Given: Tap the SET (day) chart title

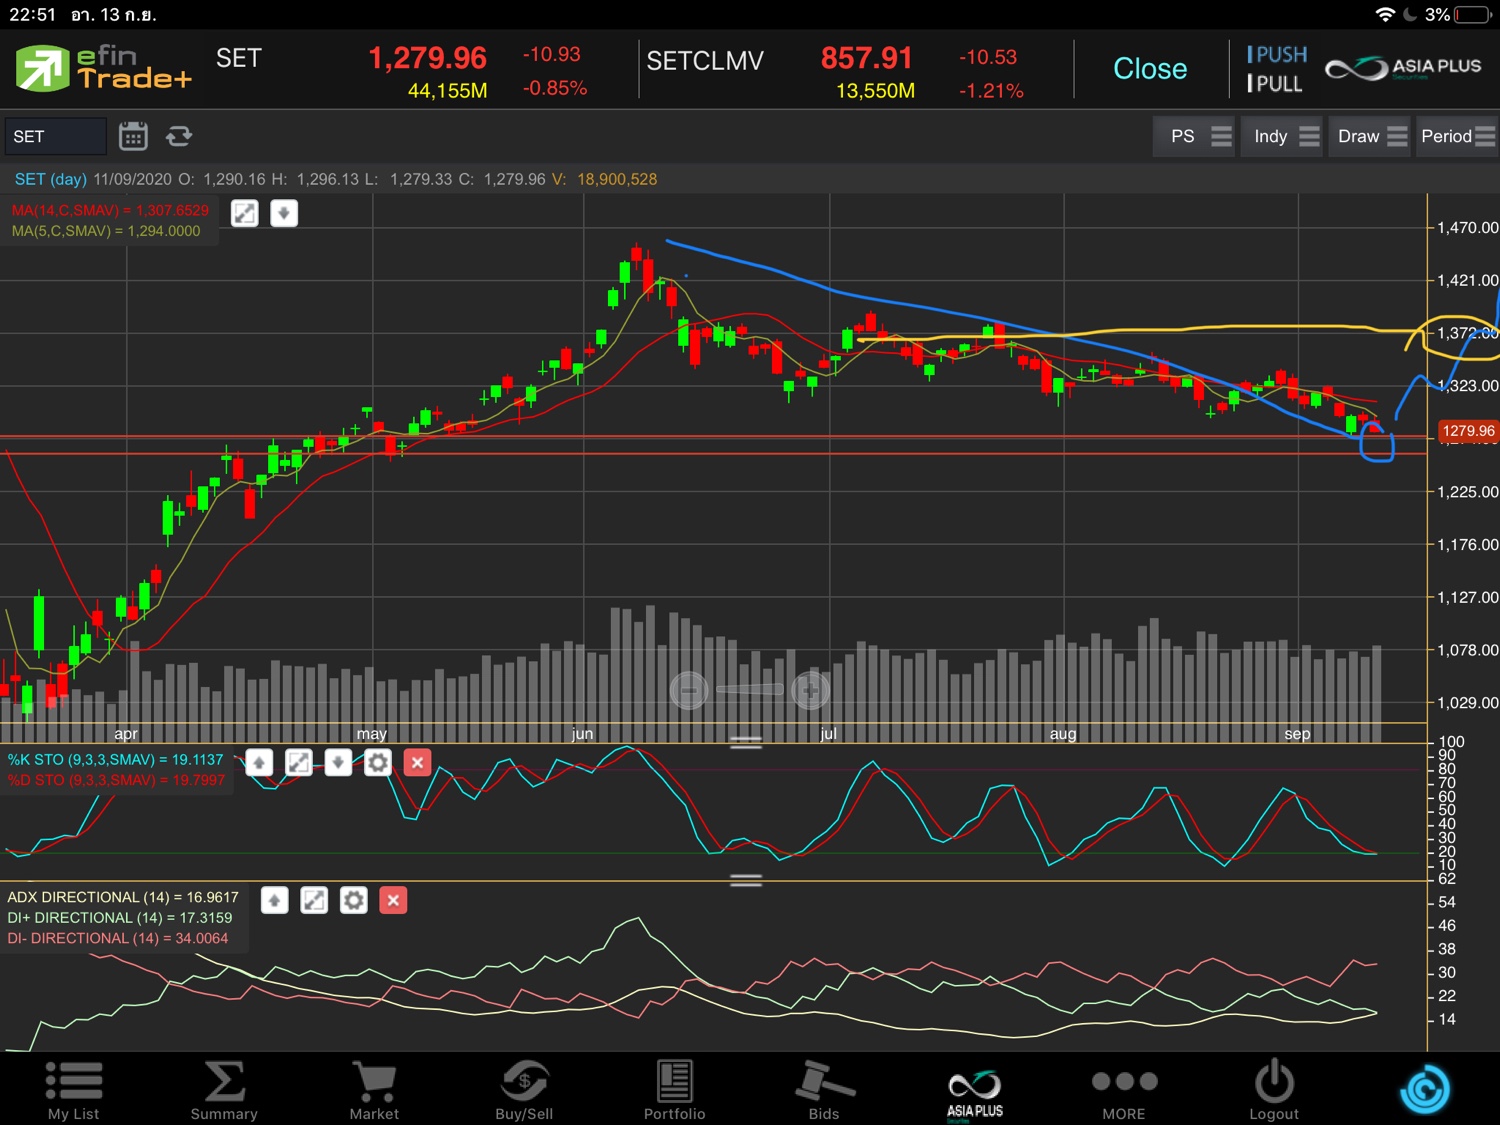Looking at the screenshot, I should pyautogui.click(x=51, y=179).
